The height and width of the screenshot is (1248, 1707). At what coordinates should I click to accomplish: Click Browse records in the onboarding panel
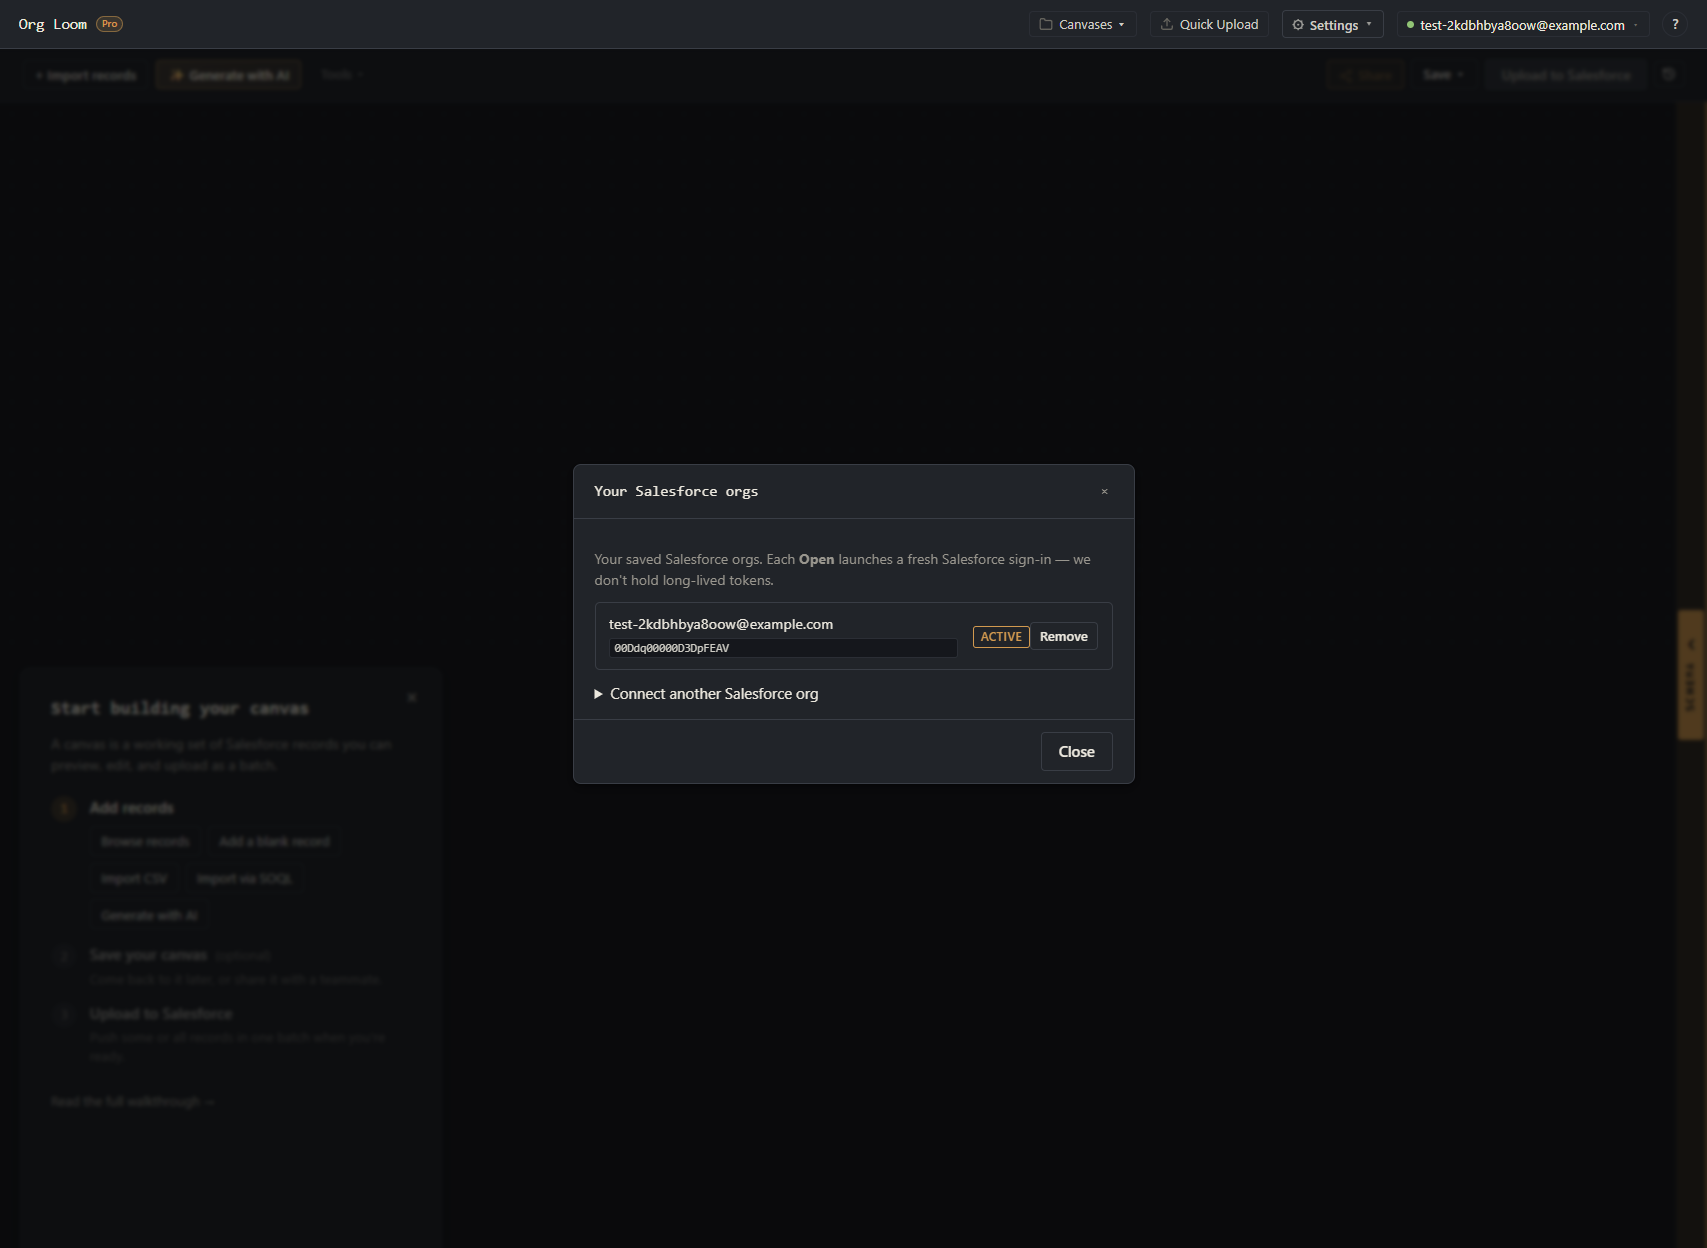pyautogui.click(x=145, y=841)
